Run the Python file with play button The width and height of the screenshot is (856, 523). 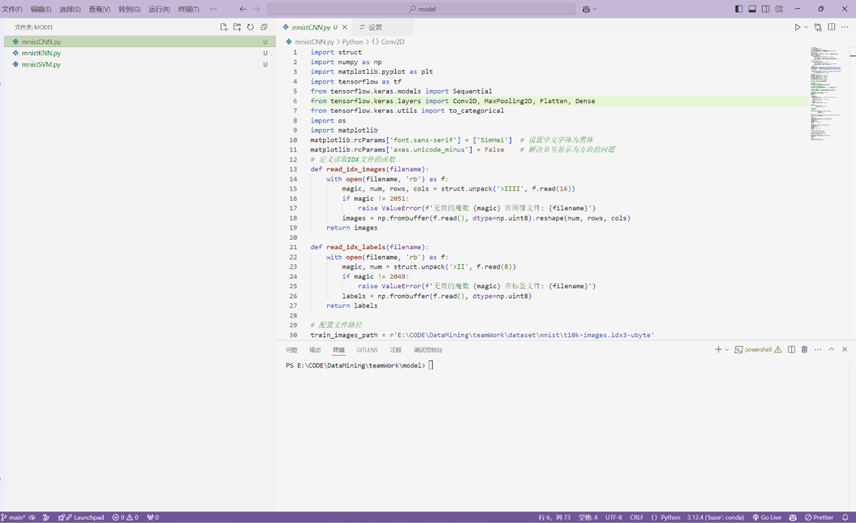click(797, 27)
